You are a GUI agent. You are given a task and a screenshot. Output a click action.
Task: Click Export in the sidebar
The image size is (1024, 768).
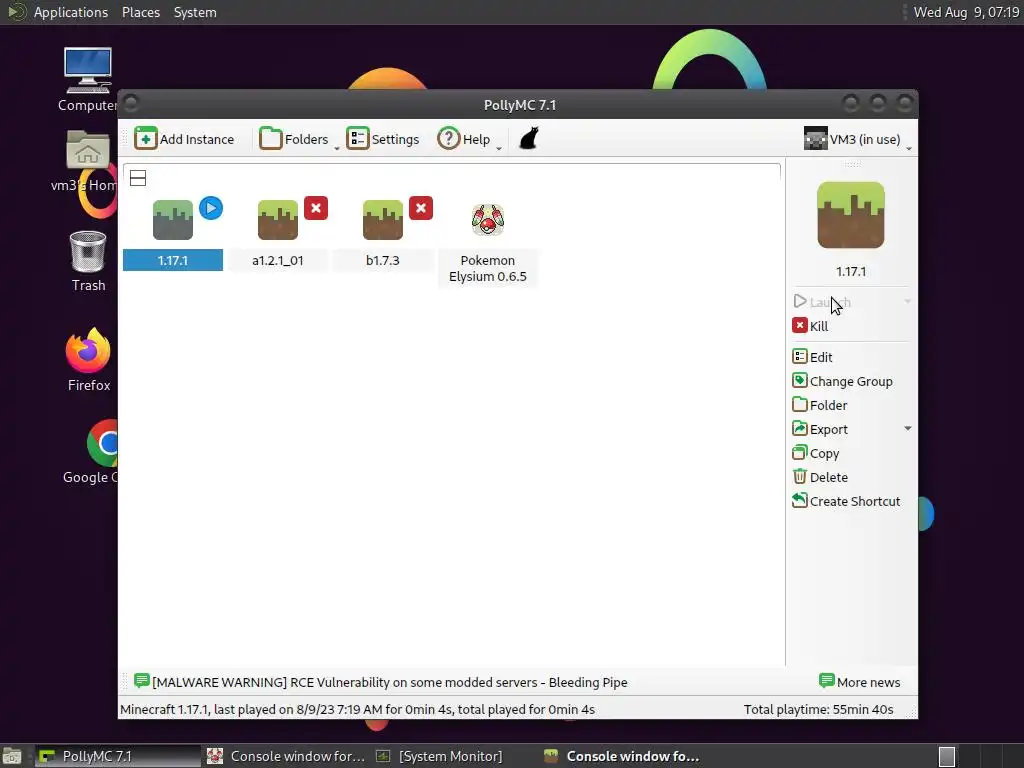coord(820,430)
